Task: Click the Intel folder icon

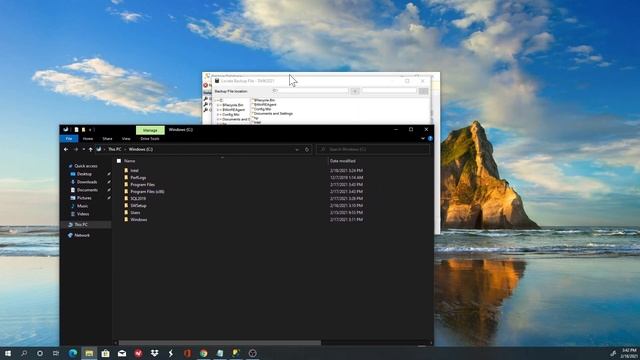Action: coord(126,170)
